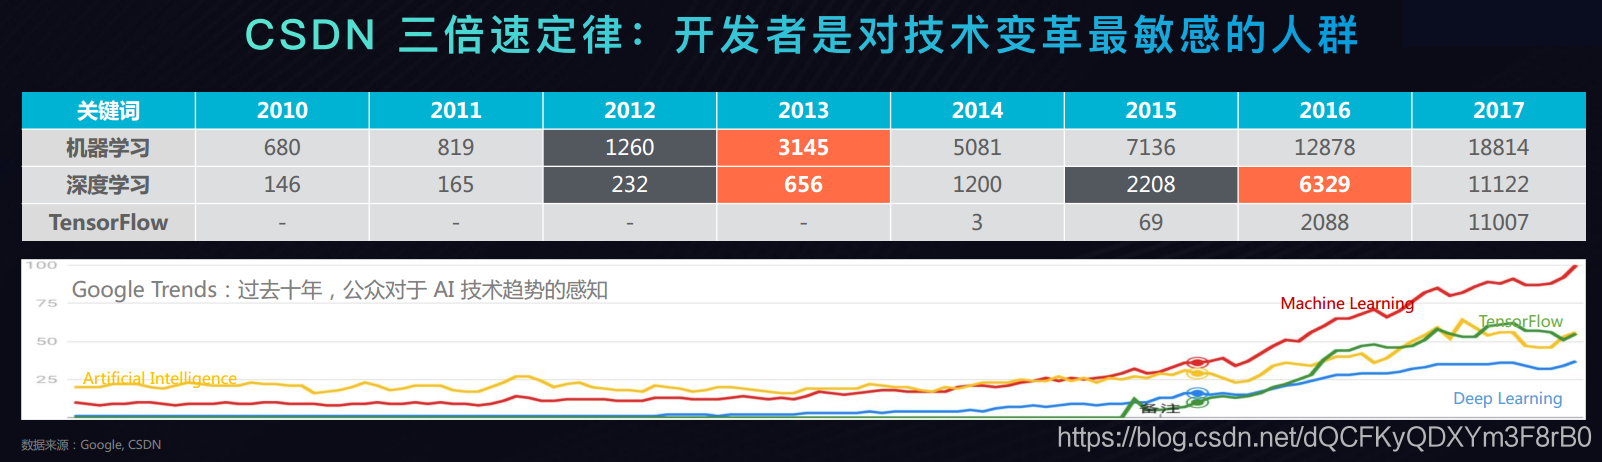Click the orange highlighted cell 656

pos(804,185)
